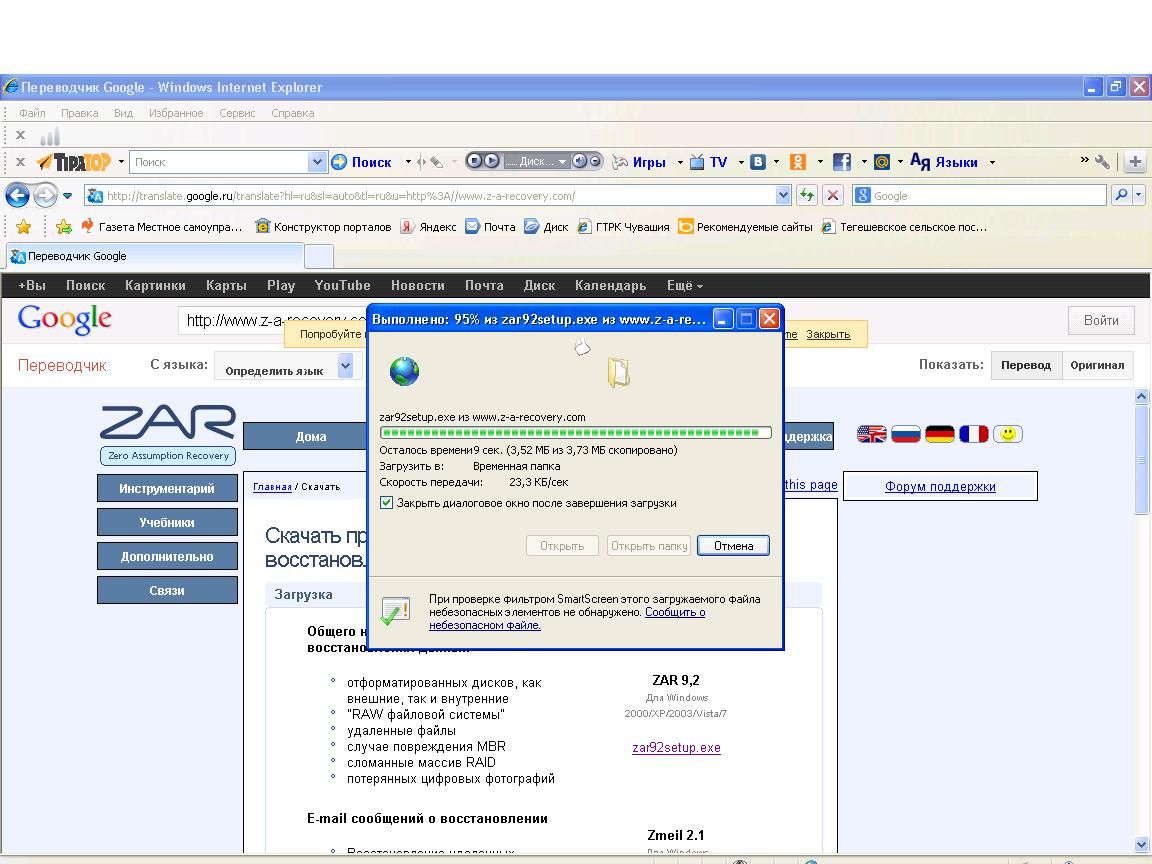Open the Сервис menu
This screenshot has height=864, width=1152.
point(237,113)
